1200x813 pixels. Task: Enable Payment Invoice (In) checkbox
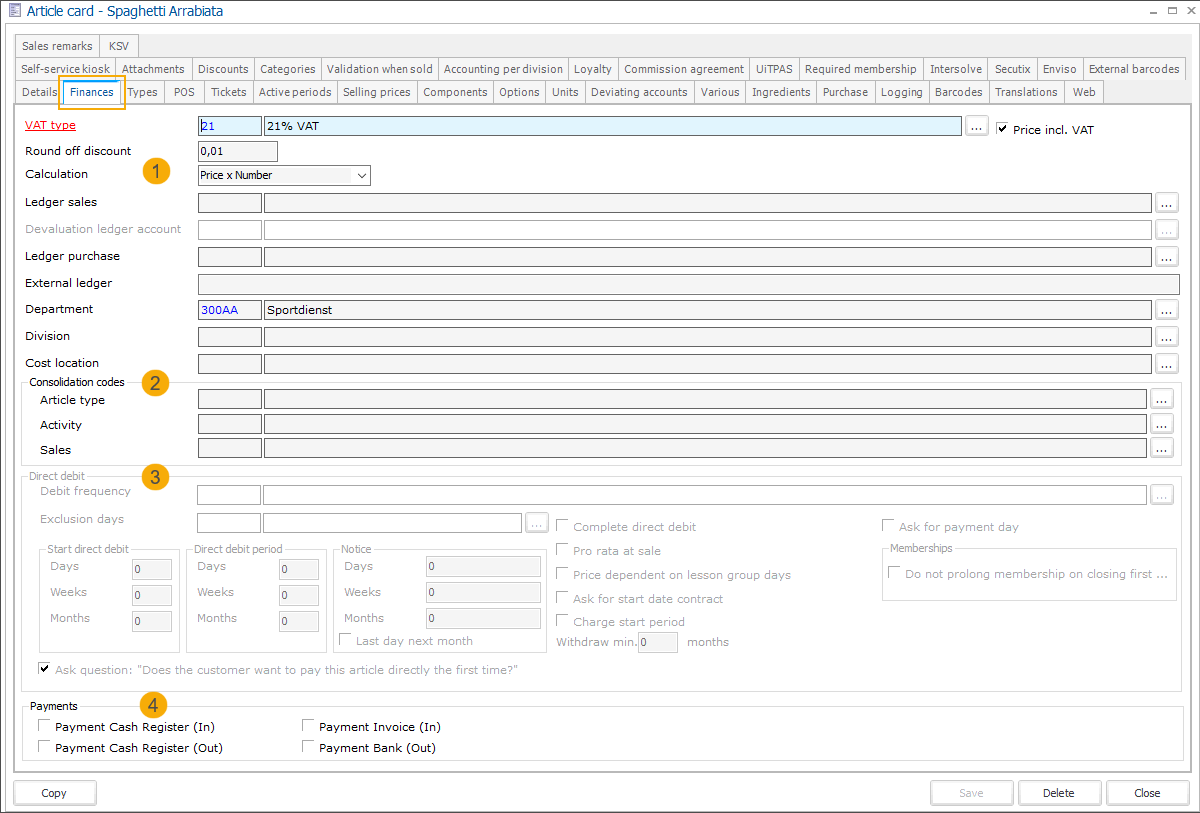pyautogui.click(x=308, y=726)
